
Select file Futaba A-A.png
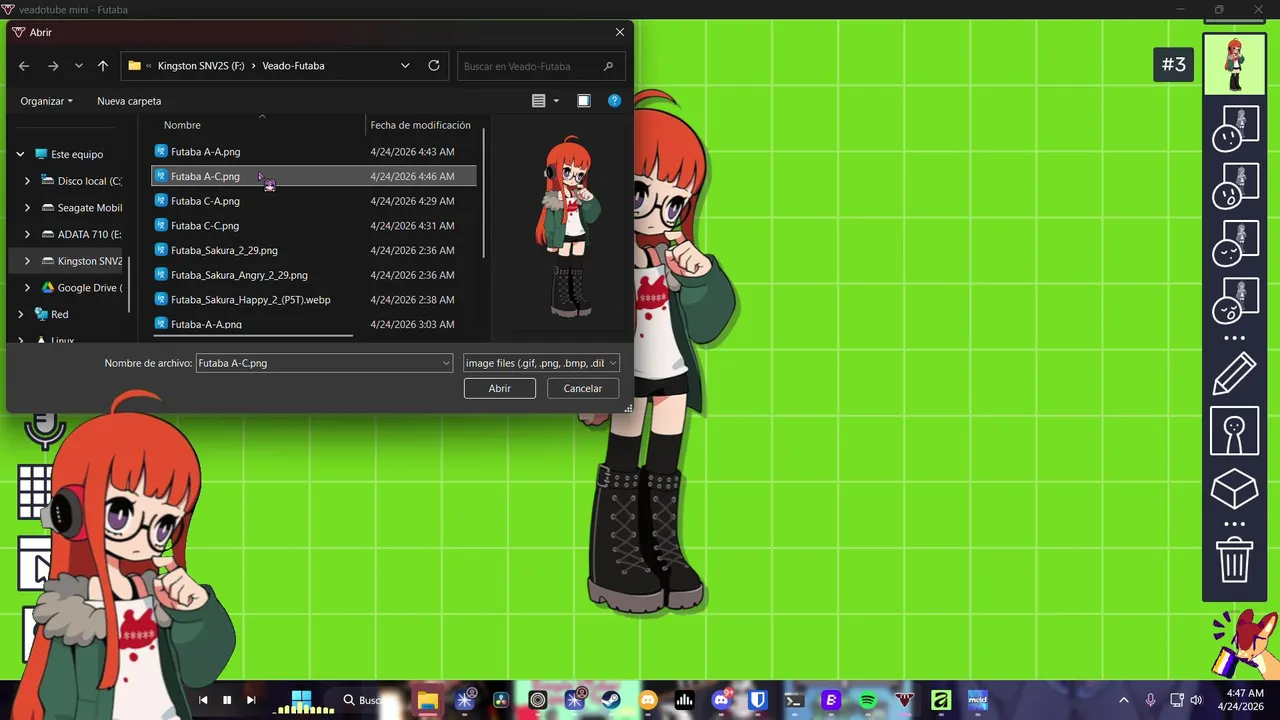313,152
